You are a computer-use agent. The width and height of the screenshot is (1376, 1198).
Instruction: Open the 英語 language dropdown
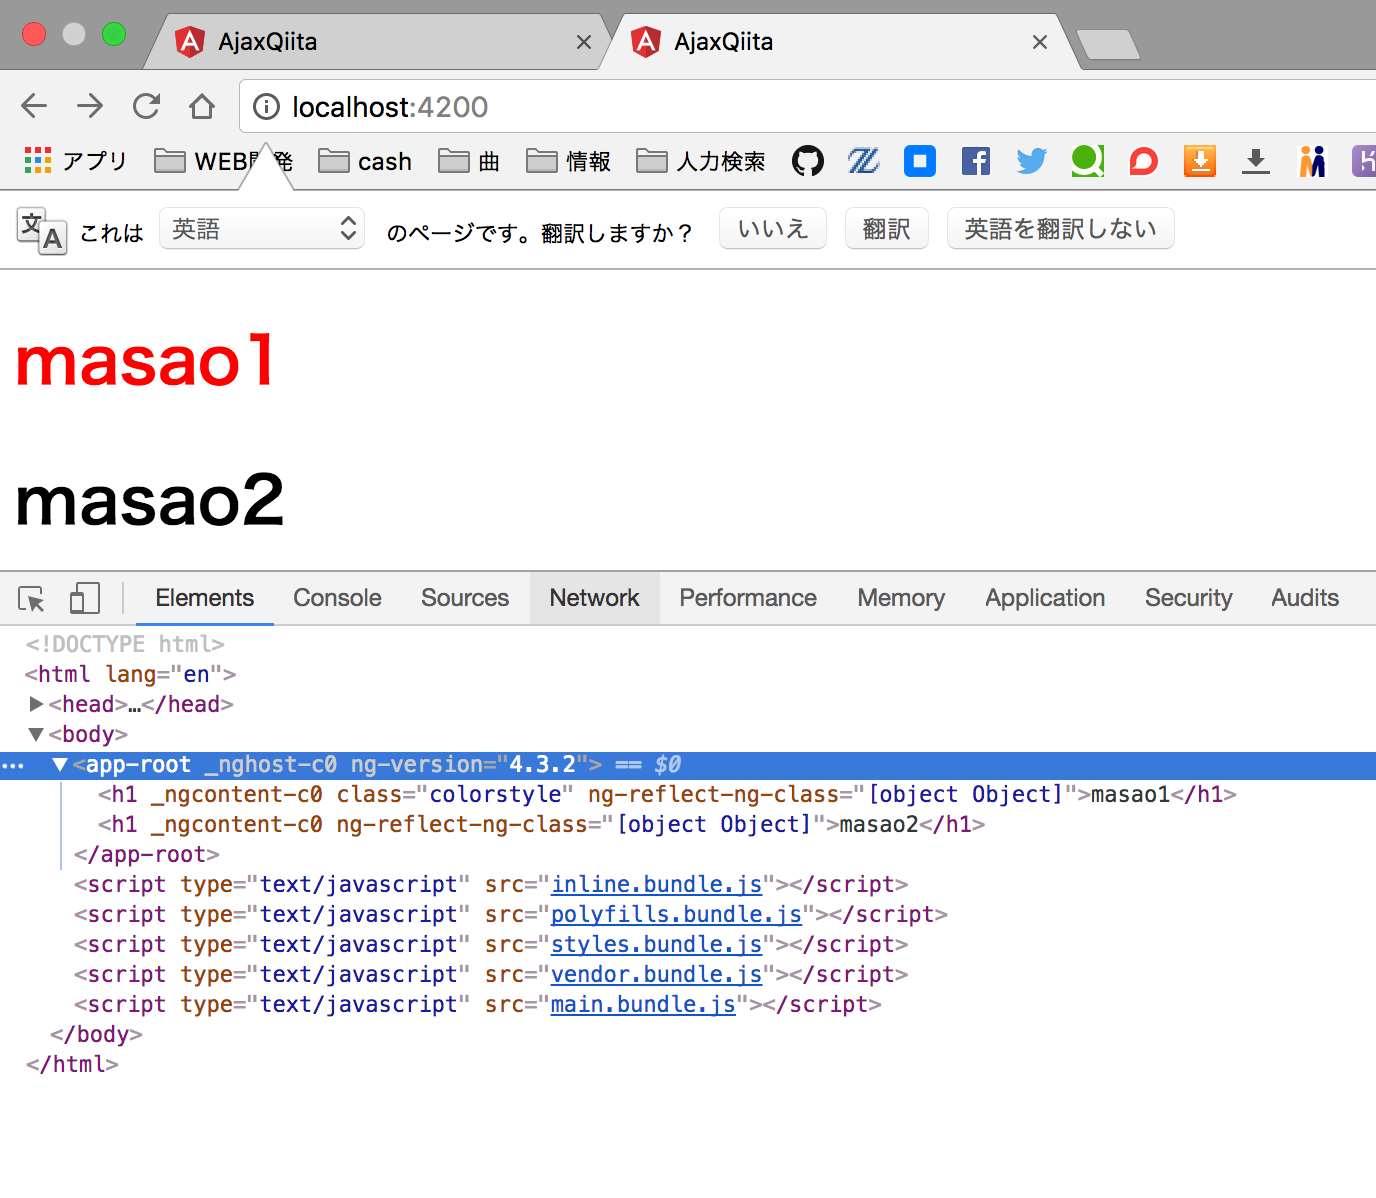click(262, 228)
